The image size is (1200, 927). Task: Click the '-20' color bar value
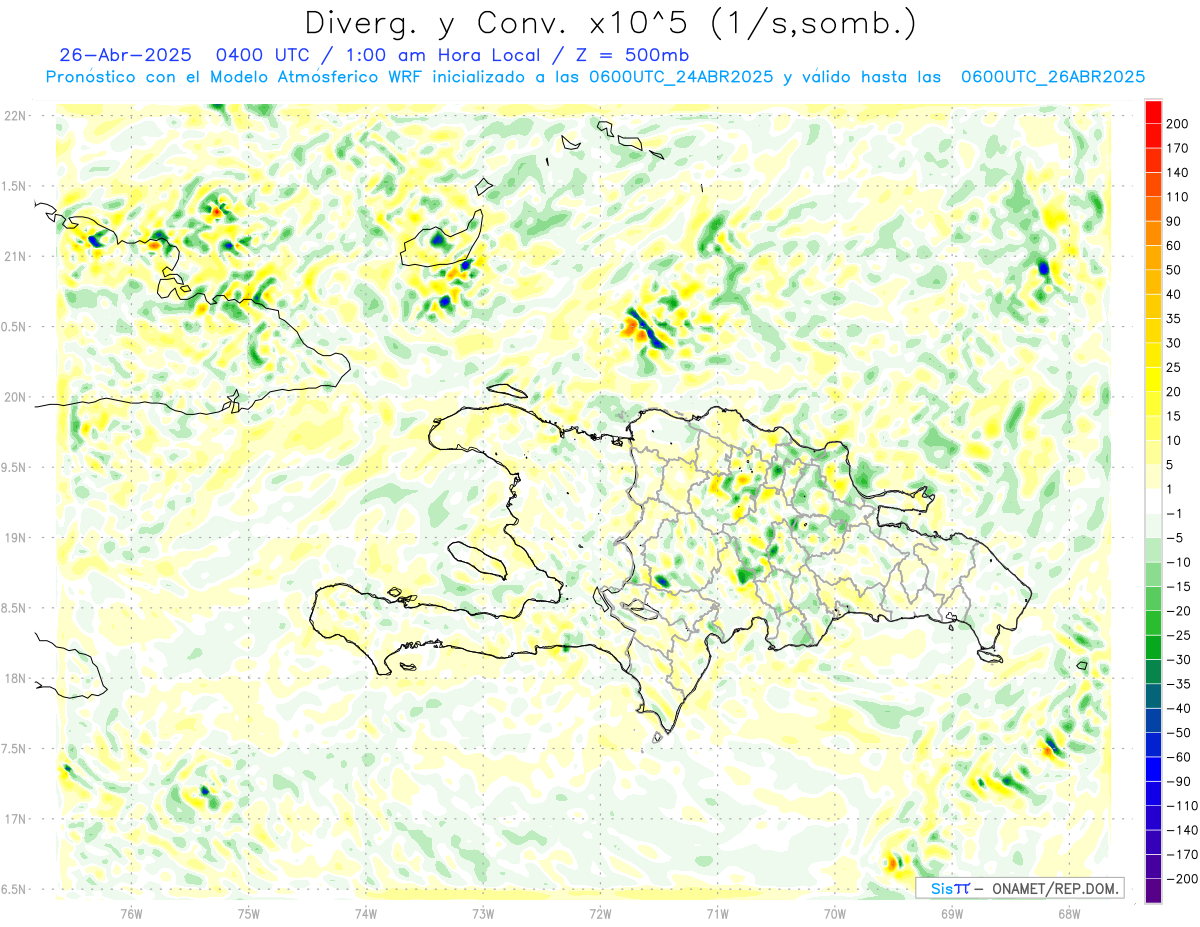coord(1177,610)
